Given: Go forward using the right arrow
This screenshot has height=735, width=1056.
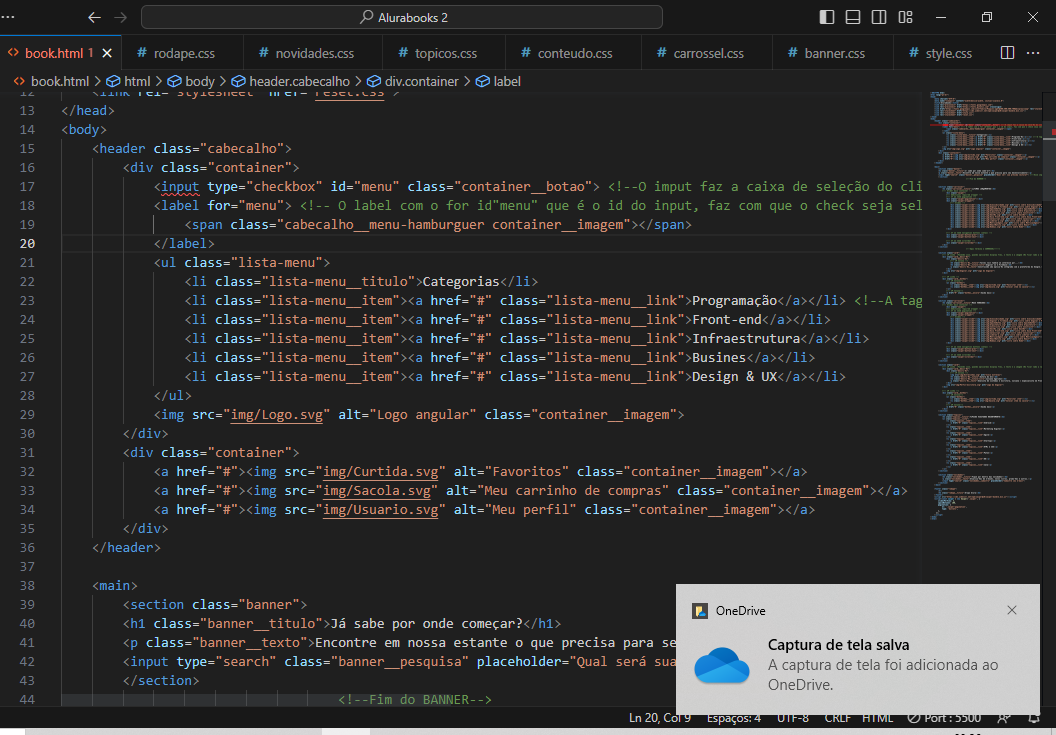Looking at the screenshot, I should point(121,18).
